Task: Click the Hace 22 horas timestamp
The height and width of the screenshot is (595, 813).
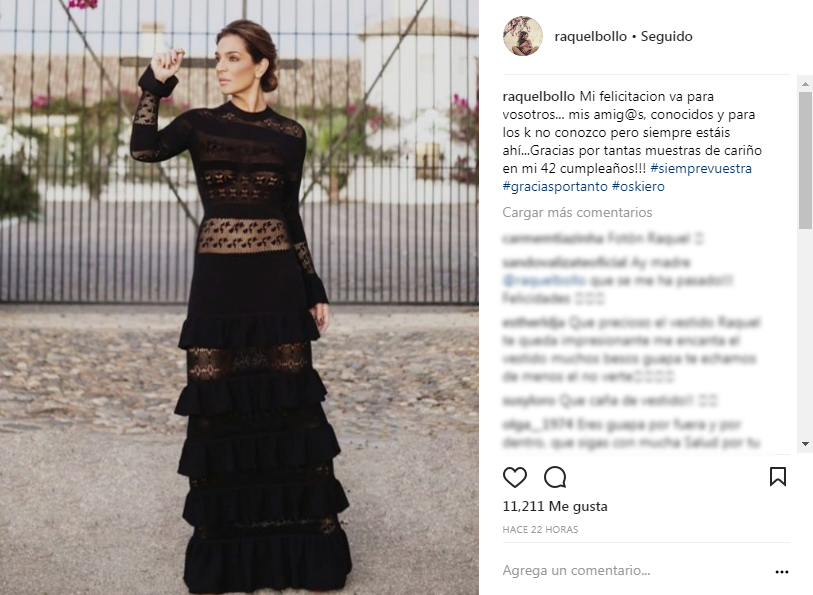Action: 540,530
